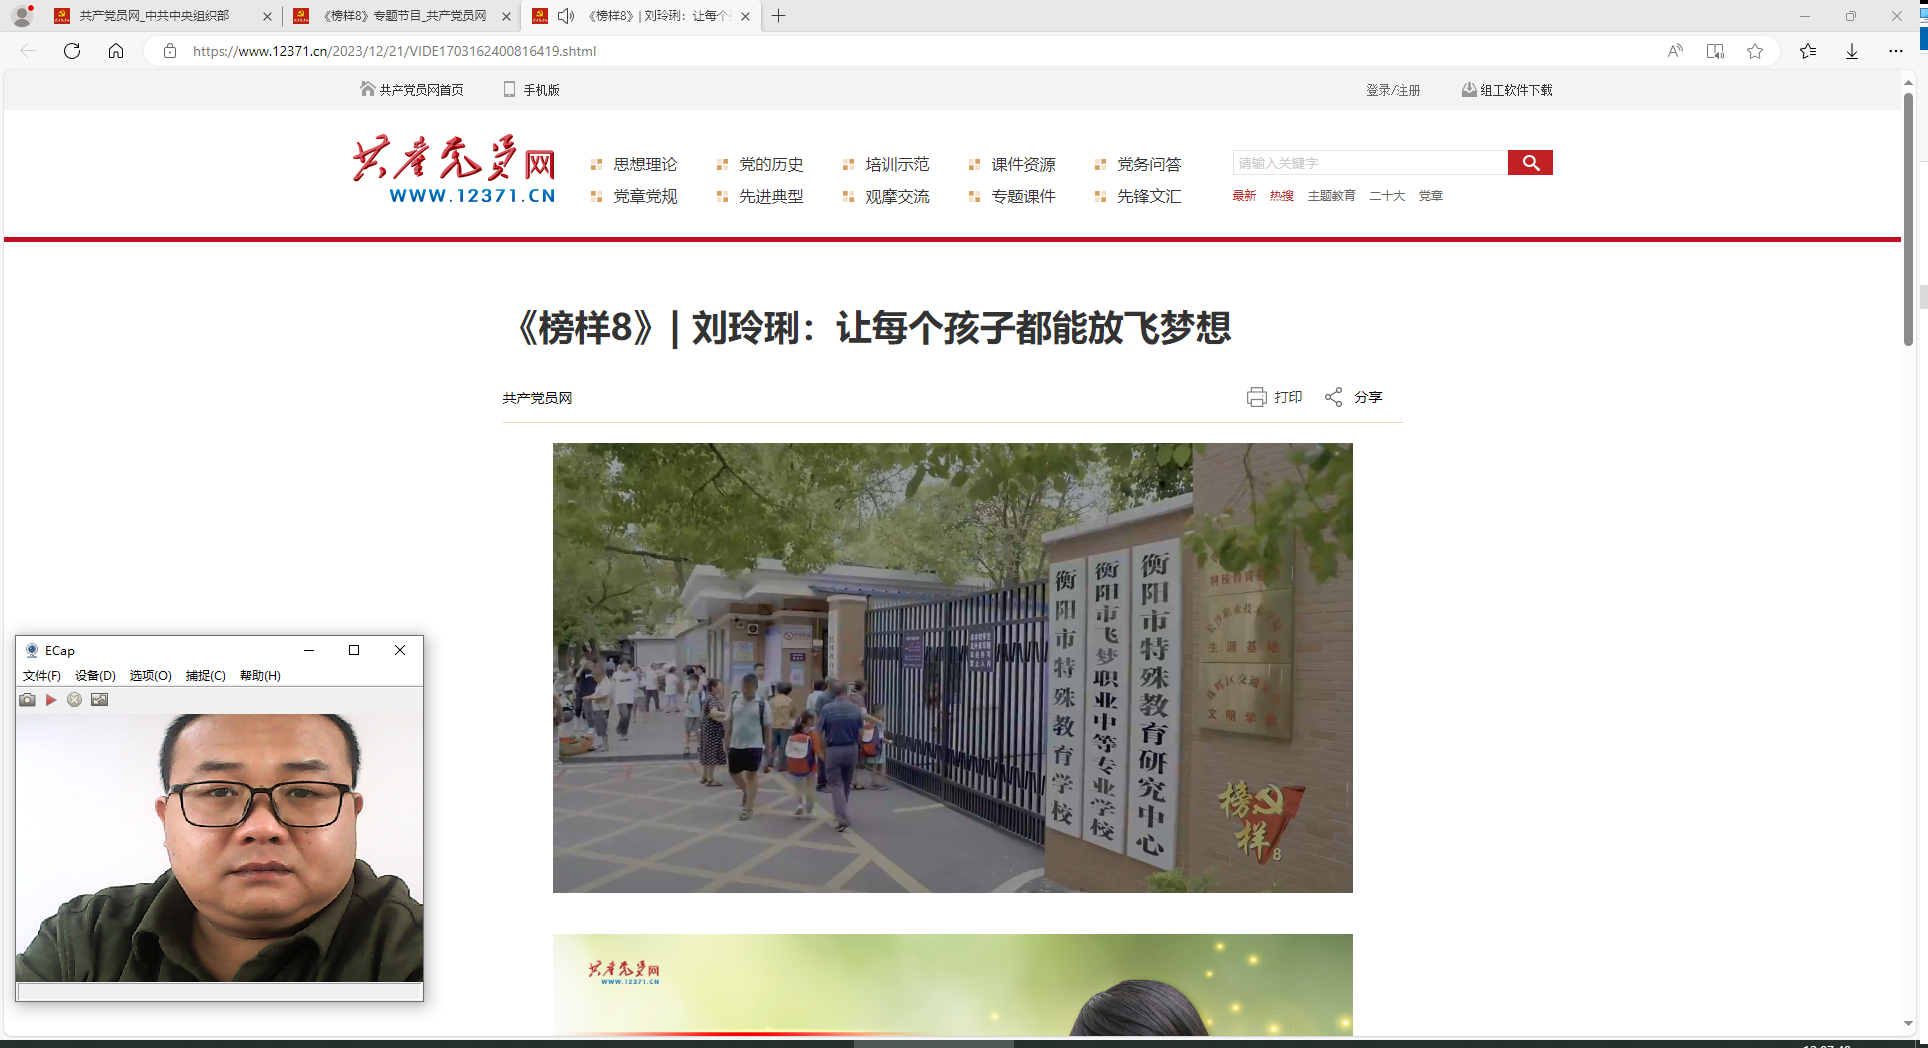Open sharing via the 分享 icon

(x=1334, y=397)
